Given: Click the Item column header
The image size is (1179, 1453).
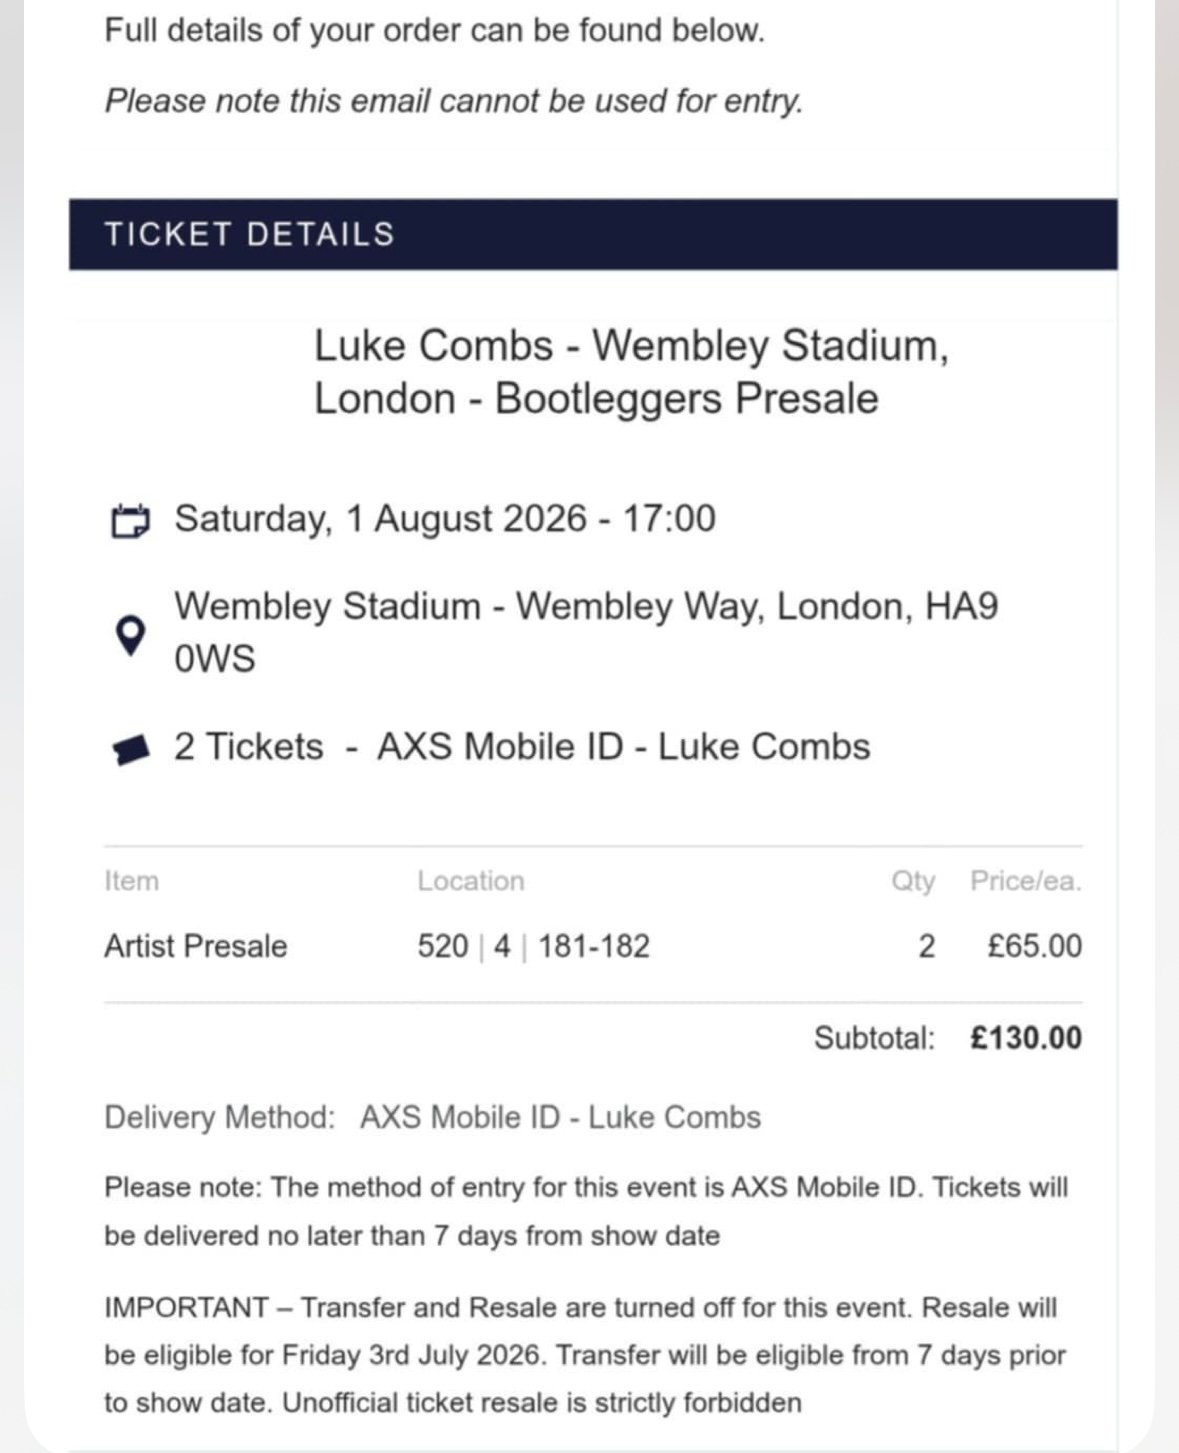Looking at the screenshot, I should [x=131, y=881].
